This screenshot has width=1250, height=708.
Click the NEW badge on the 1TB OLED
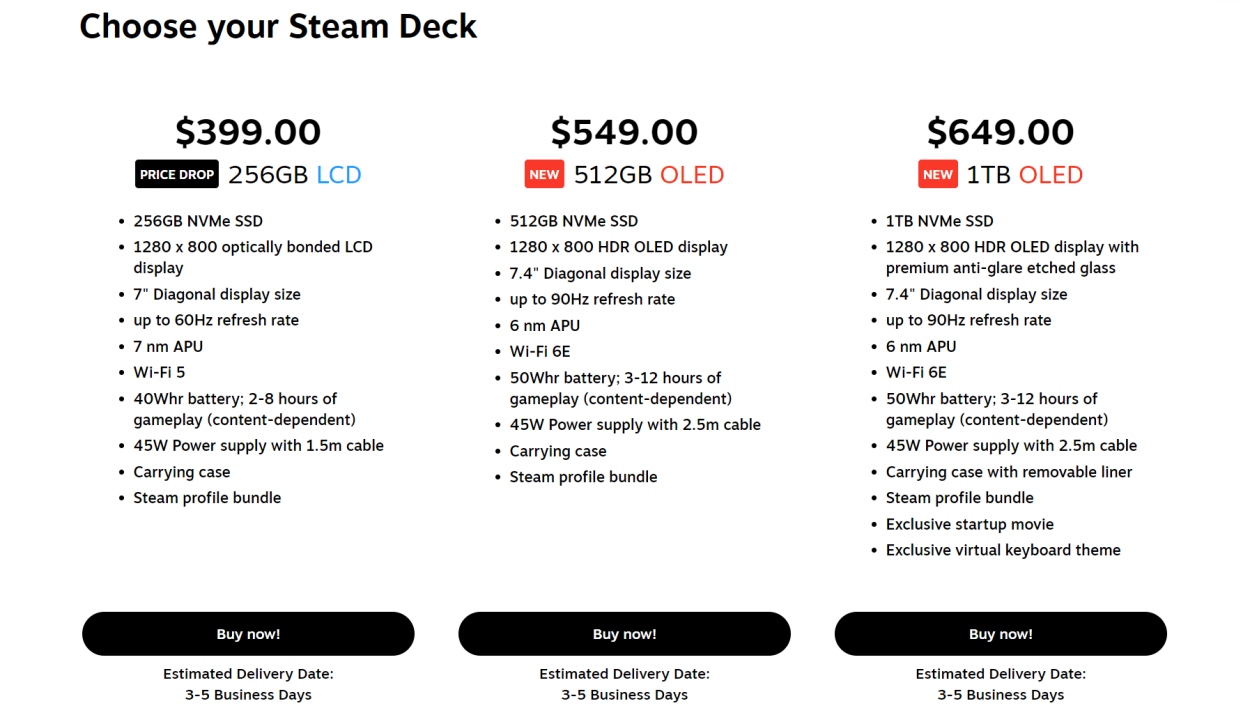937,174
